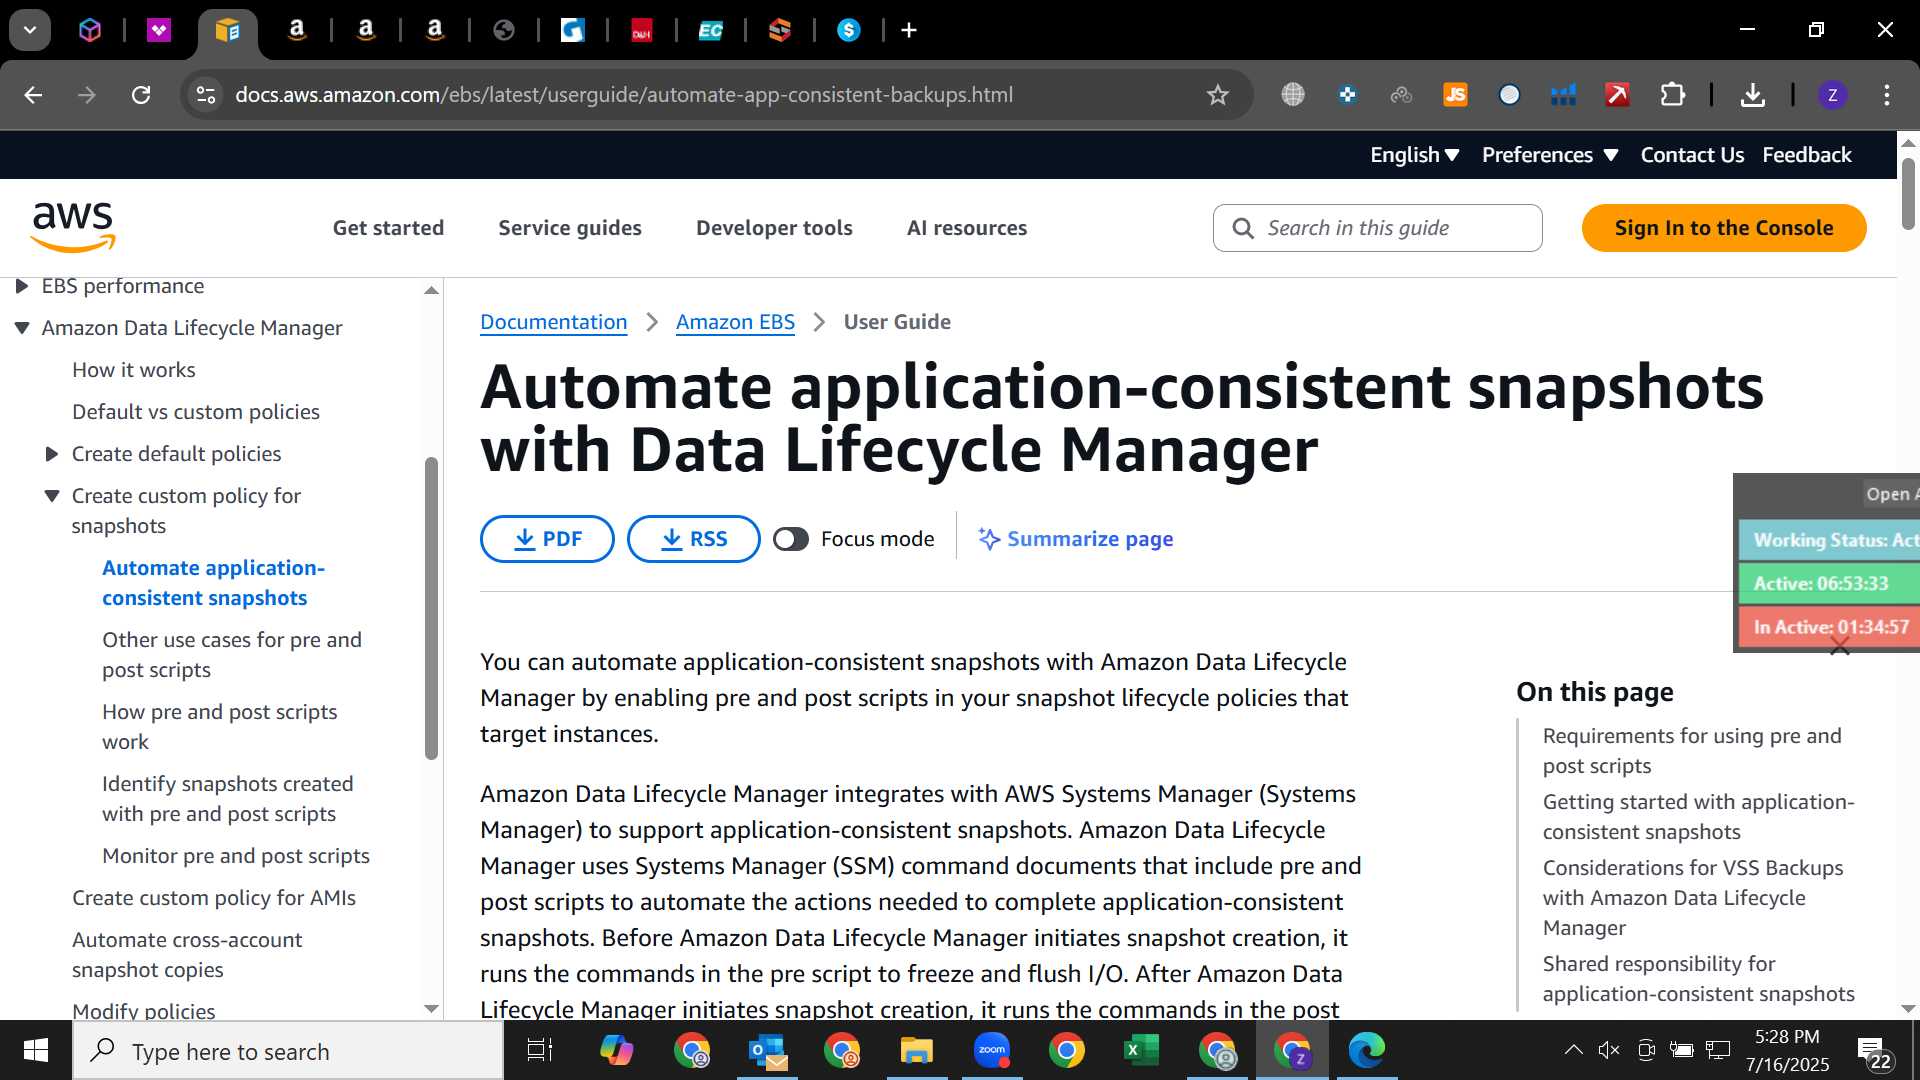Screen dimensions: 1920x1080
Task: Open the Documentation breadcrumb link
Action: click(553, 322)
